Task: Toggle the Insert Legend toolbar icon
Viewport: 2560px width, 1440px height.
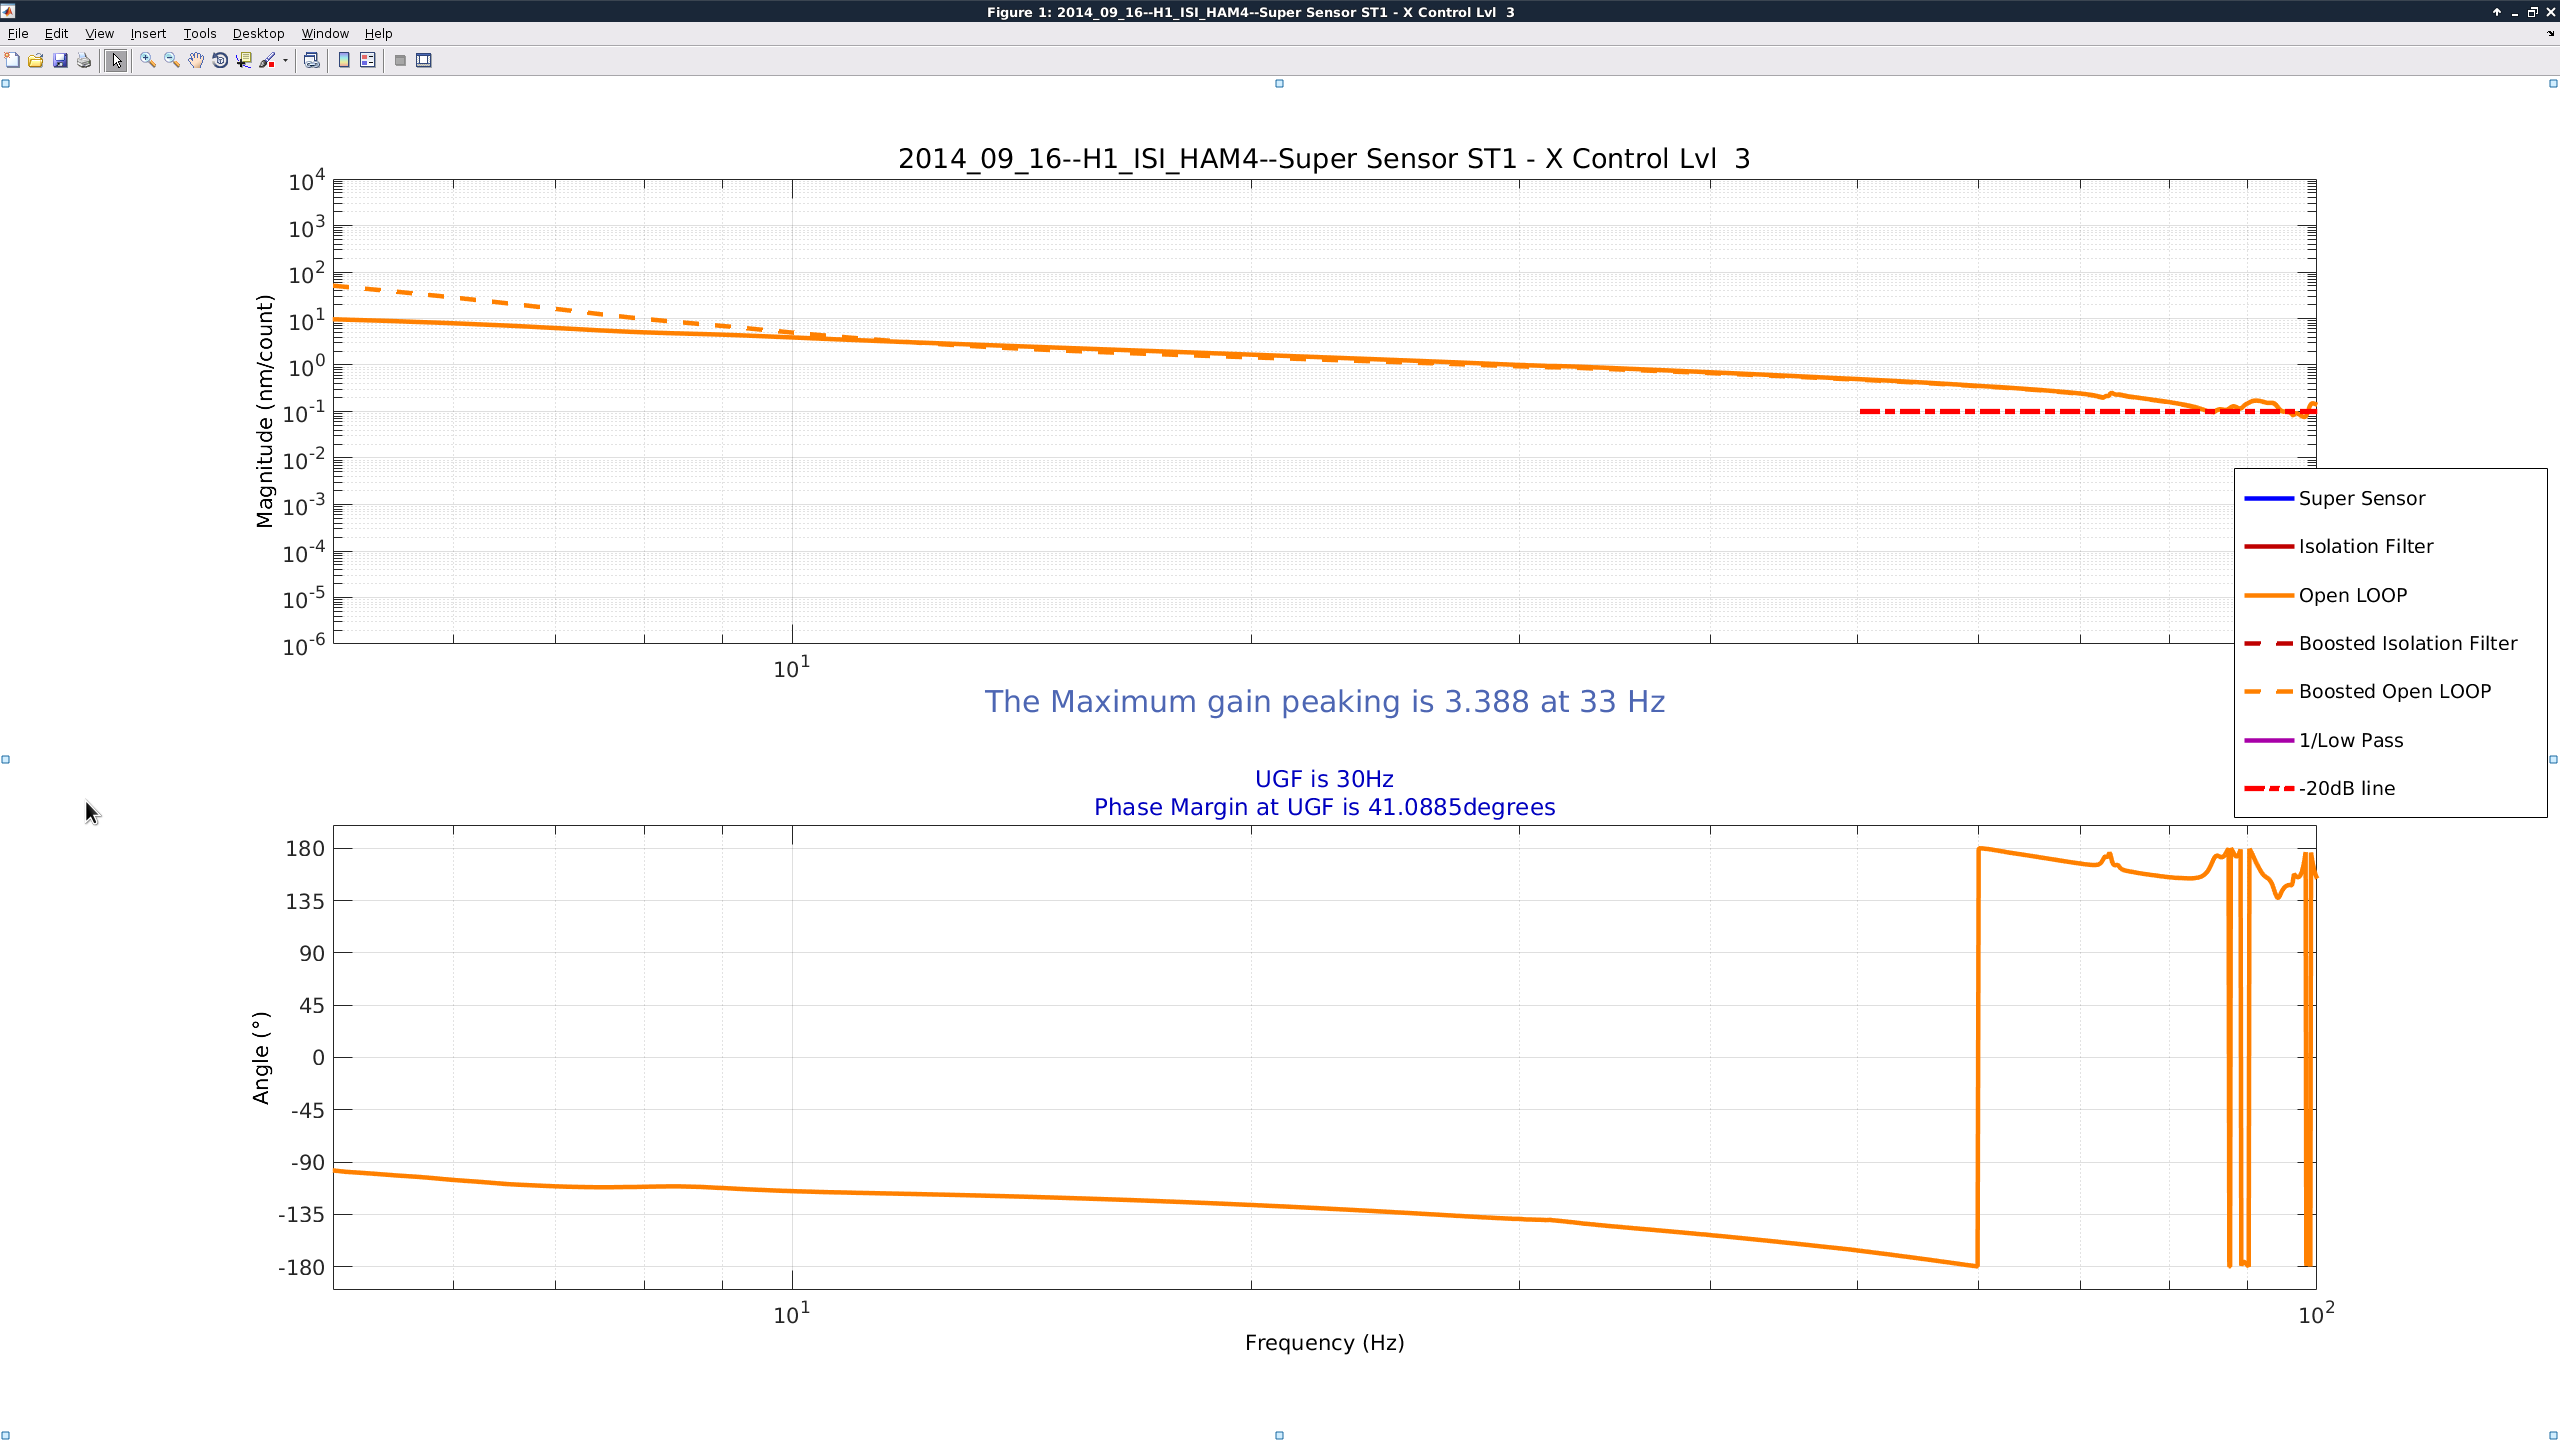Action: coord(368,61)
